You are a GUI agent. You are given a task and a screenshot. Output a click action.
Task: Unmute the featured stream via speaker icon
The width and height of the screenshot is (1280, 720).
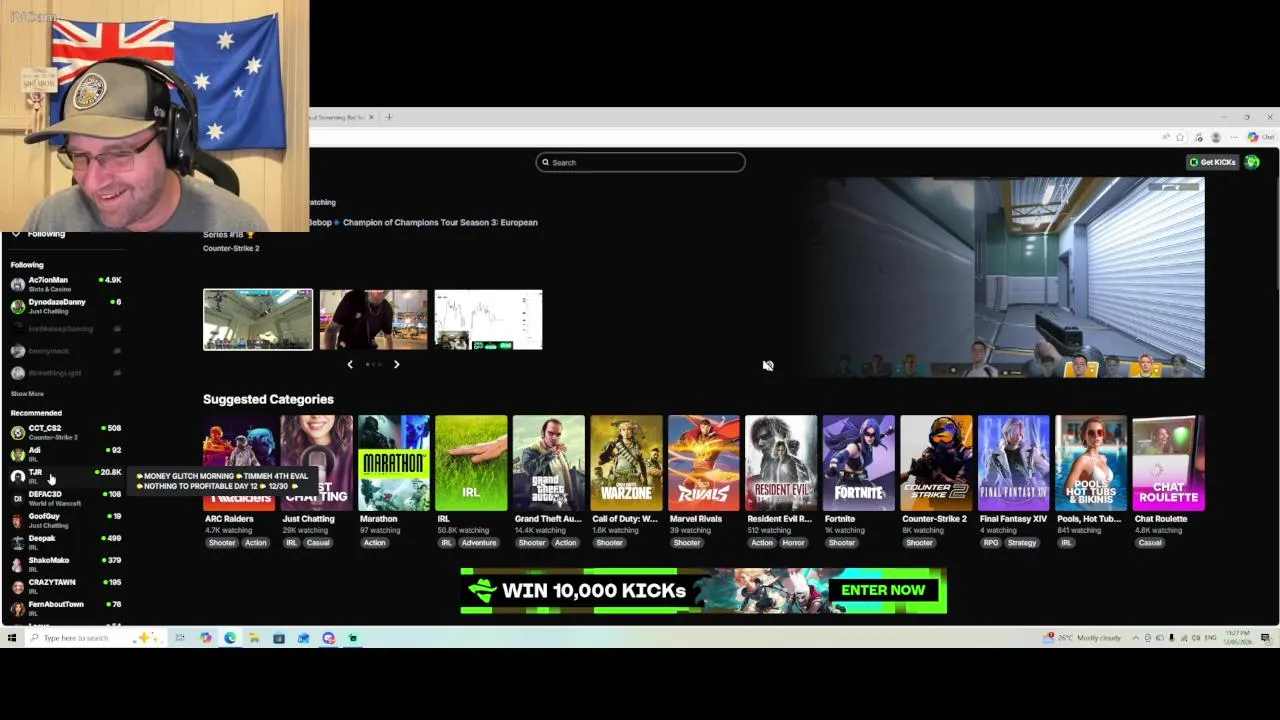768,365
